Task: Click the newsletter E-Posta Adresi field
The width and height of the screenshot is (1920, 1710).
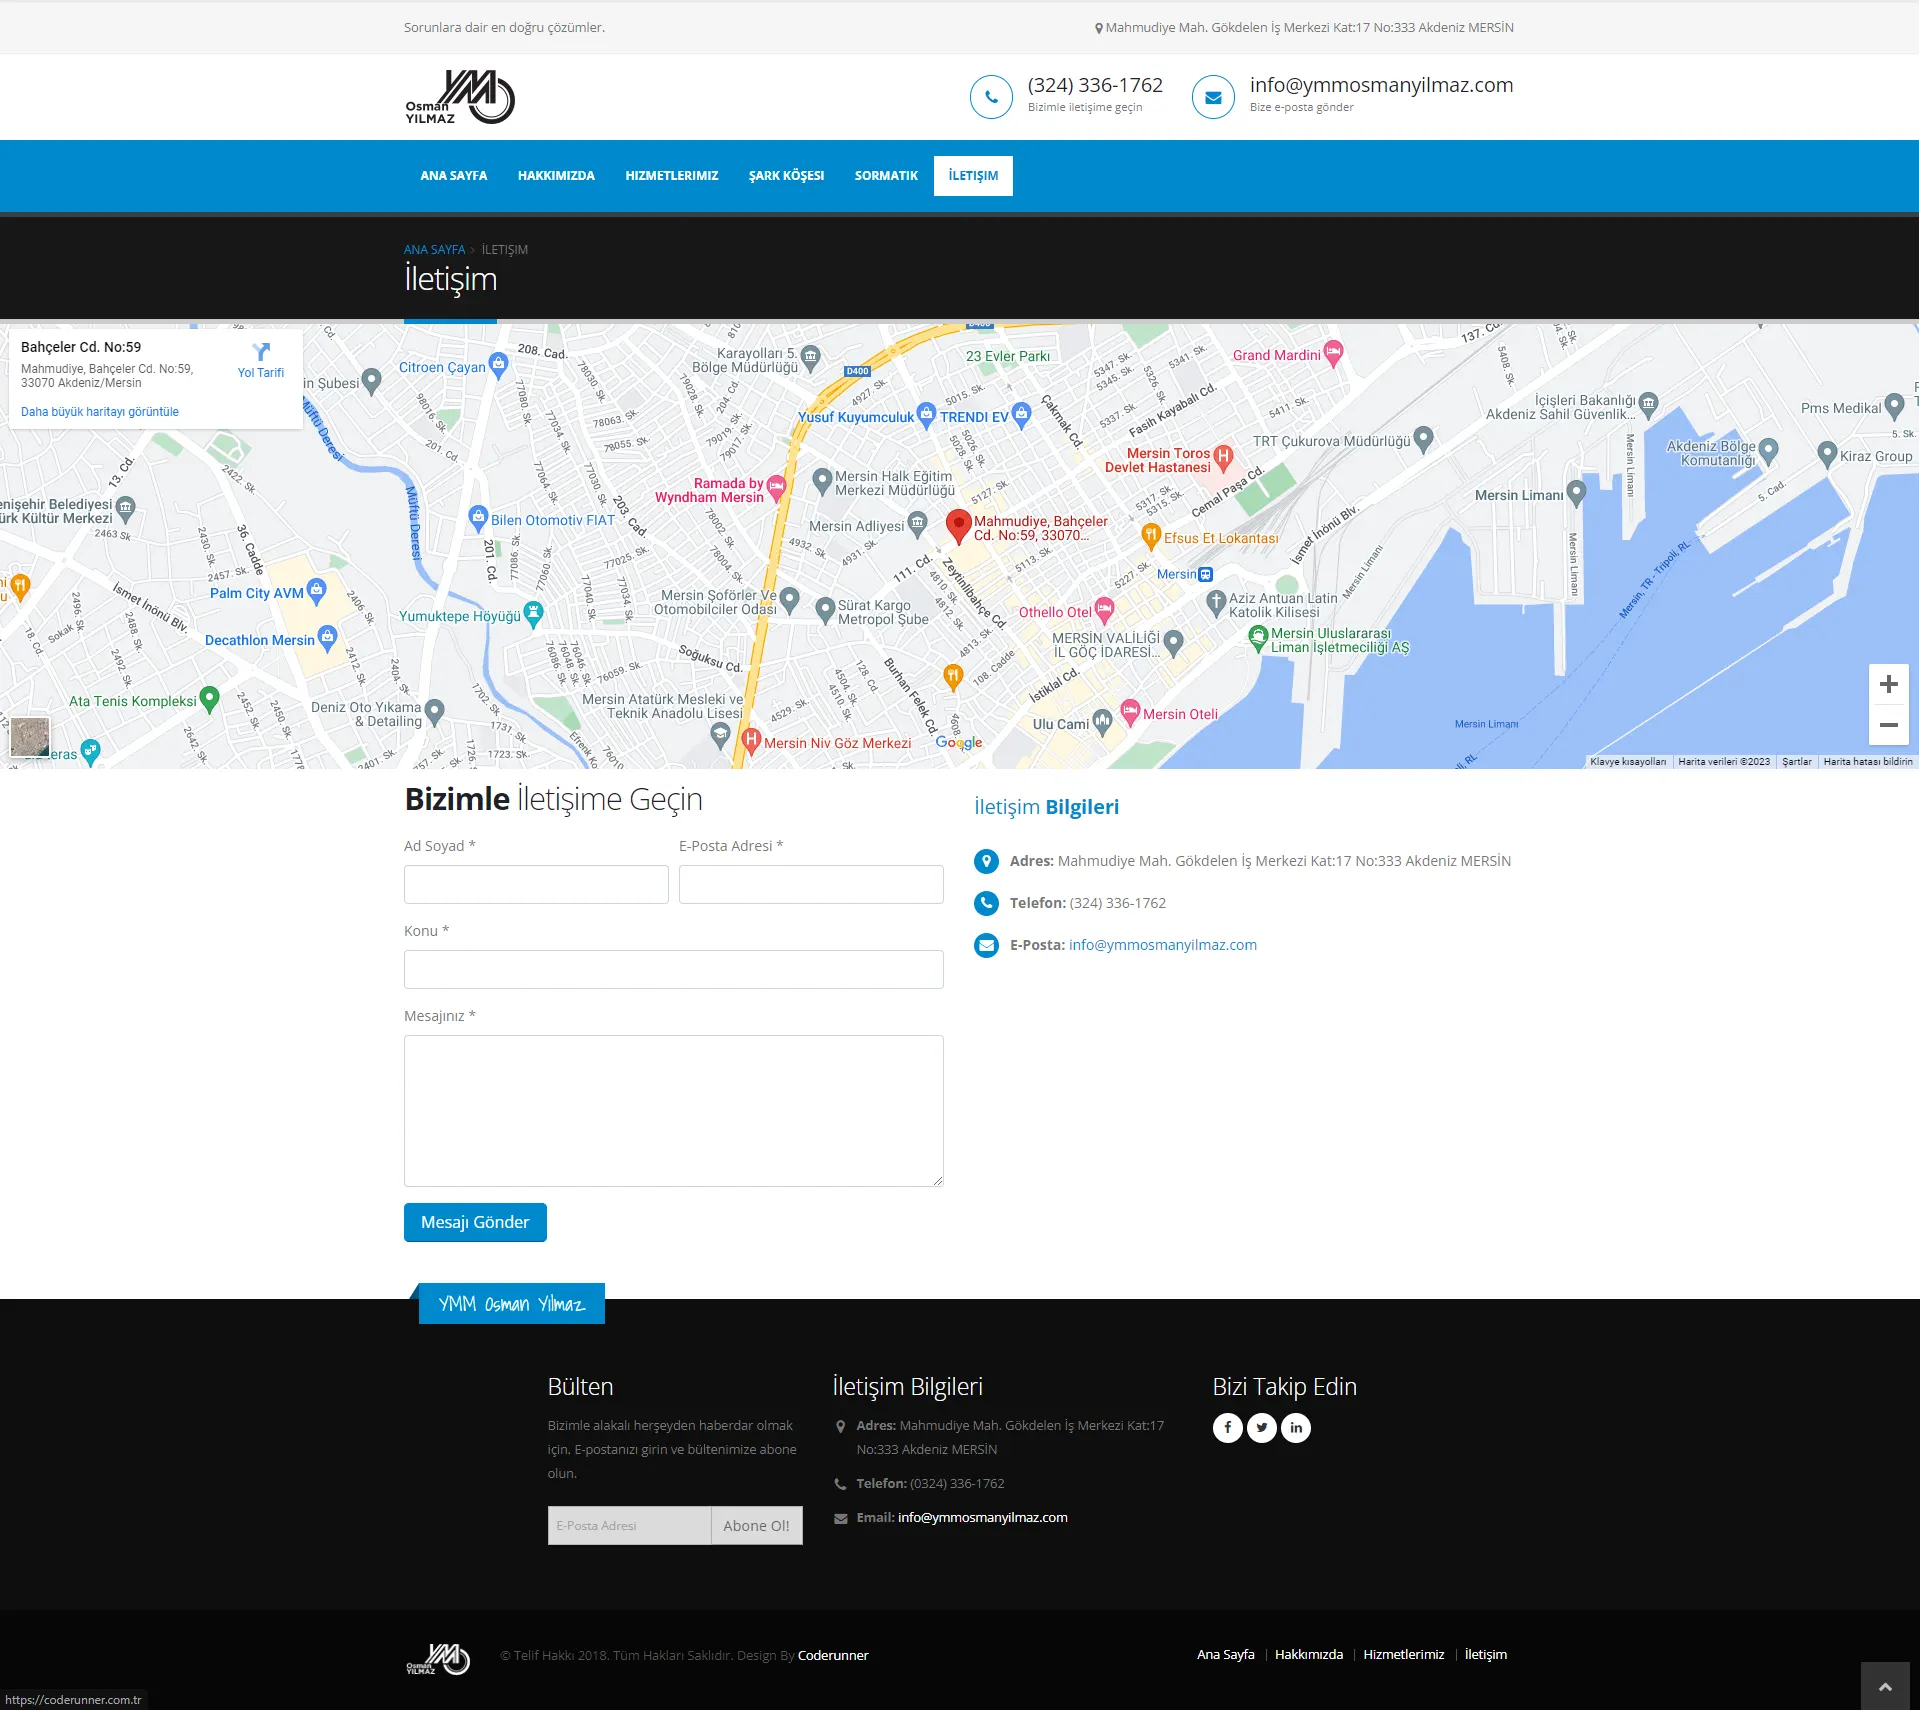Action: pyautogui.click(x=629, y=1525)
